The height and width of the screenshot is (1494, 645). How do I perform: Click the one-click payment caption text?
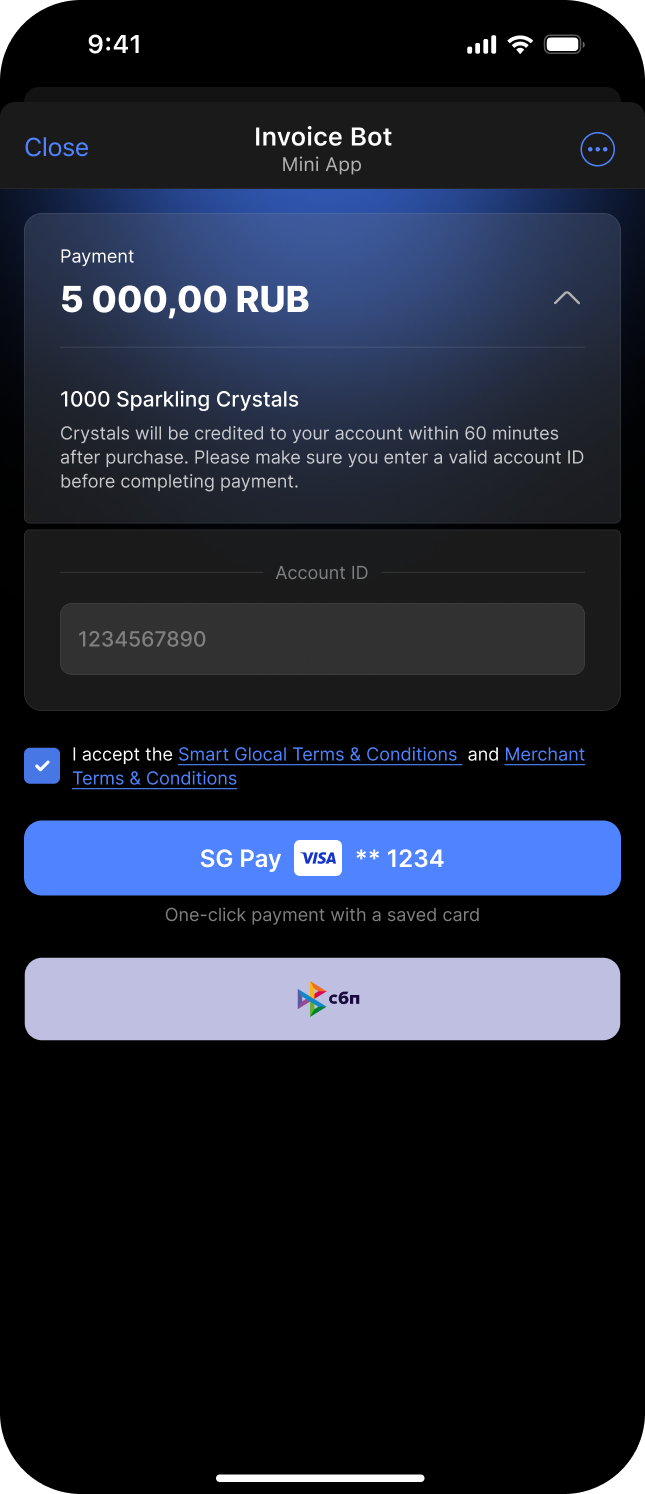coord(322,914)
